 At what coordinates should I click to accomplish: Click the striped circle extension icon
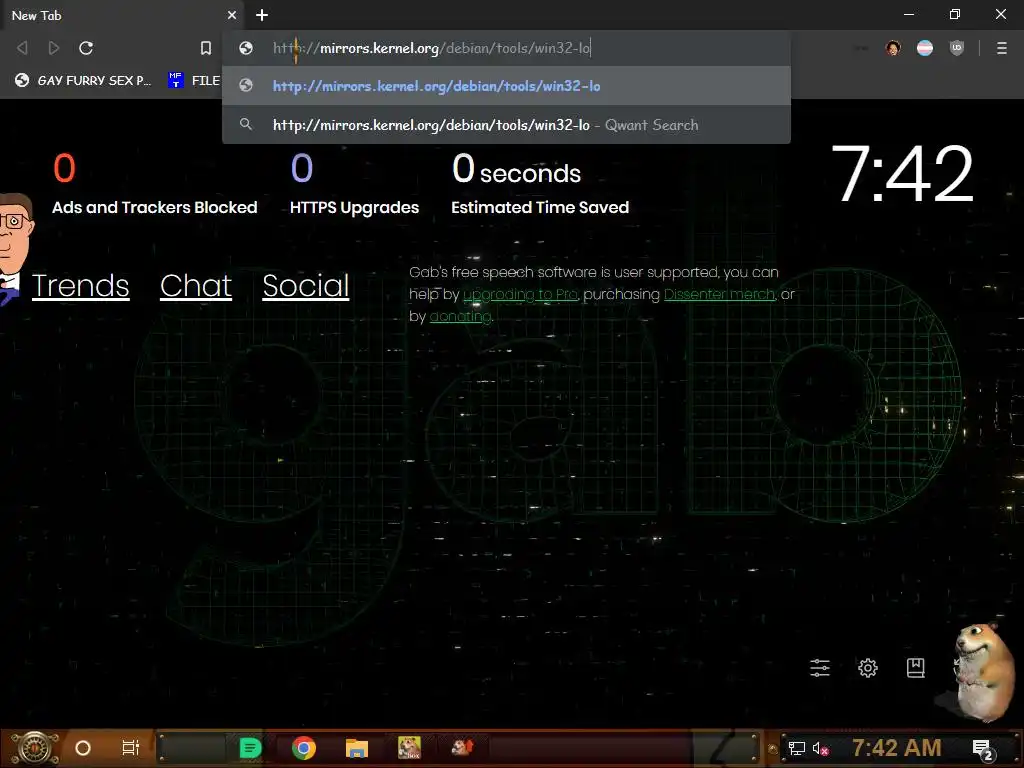(925, 48)
